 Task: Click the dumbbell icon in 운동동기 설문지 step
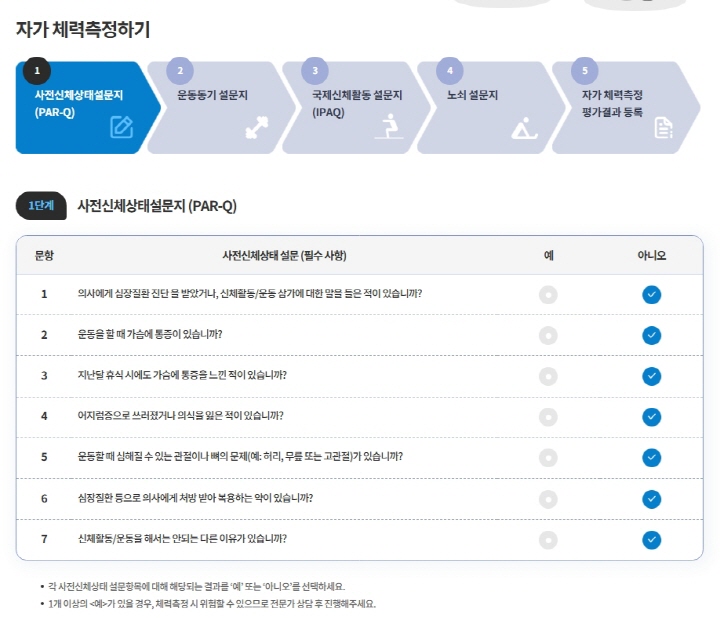(x=257, y=128)
